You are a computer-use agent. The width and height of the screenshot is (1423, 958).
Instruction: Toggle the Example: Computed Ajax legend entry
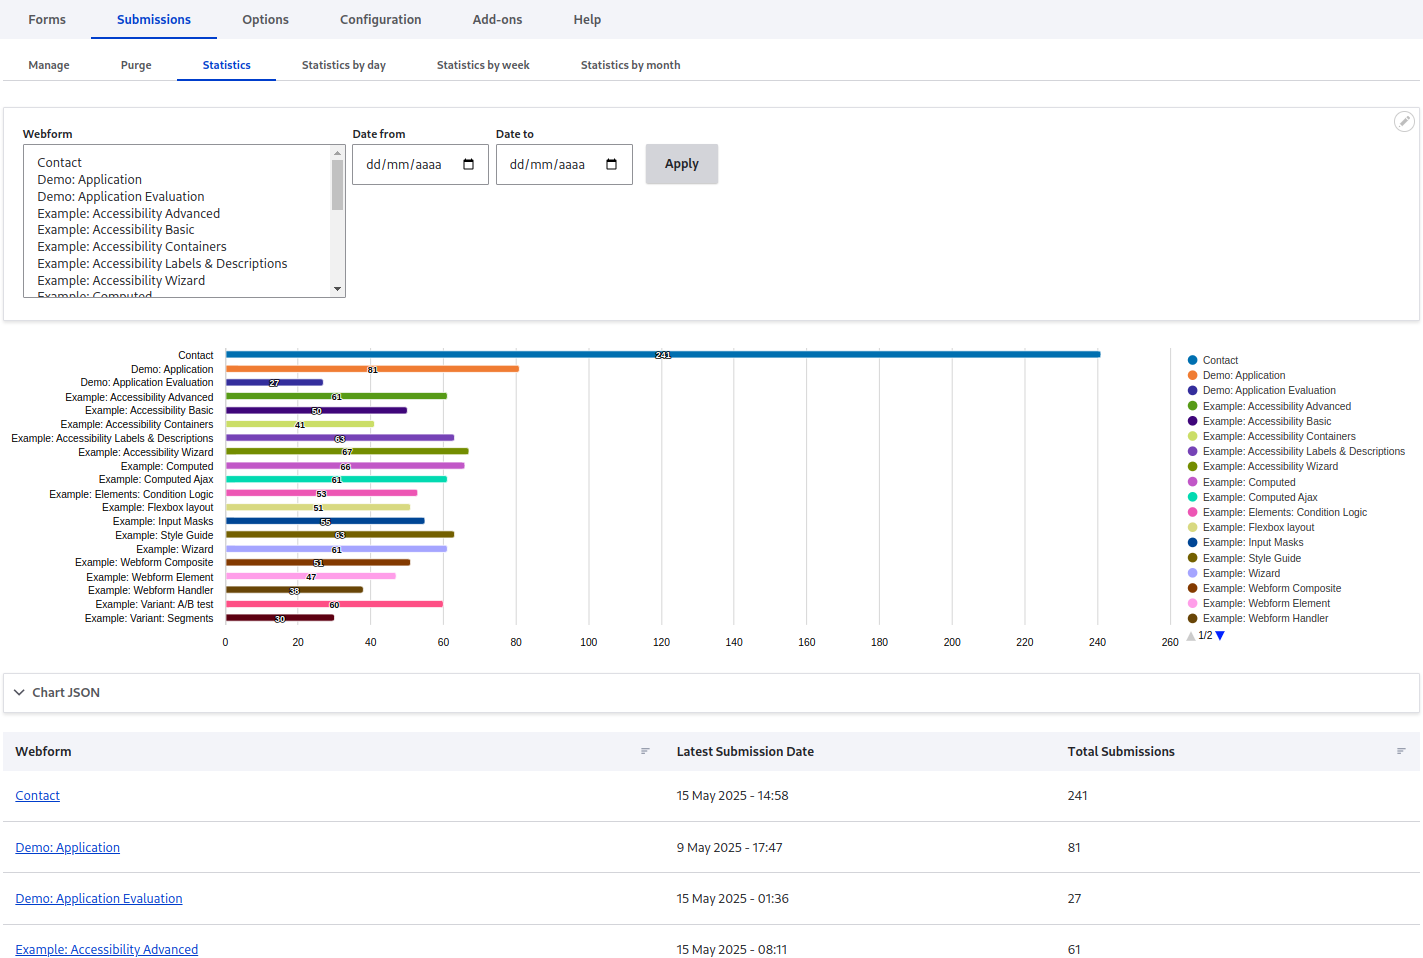coord(1252,497)
